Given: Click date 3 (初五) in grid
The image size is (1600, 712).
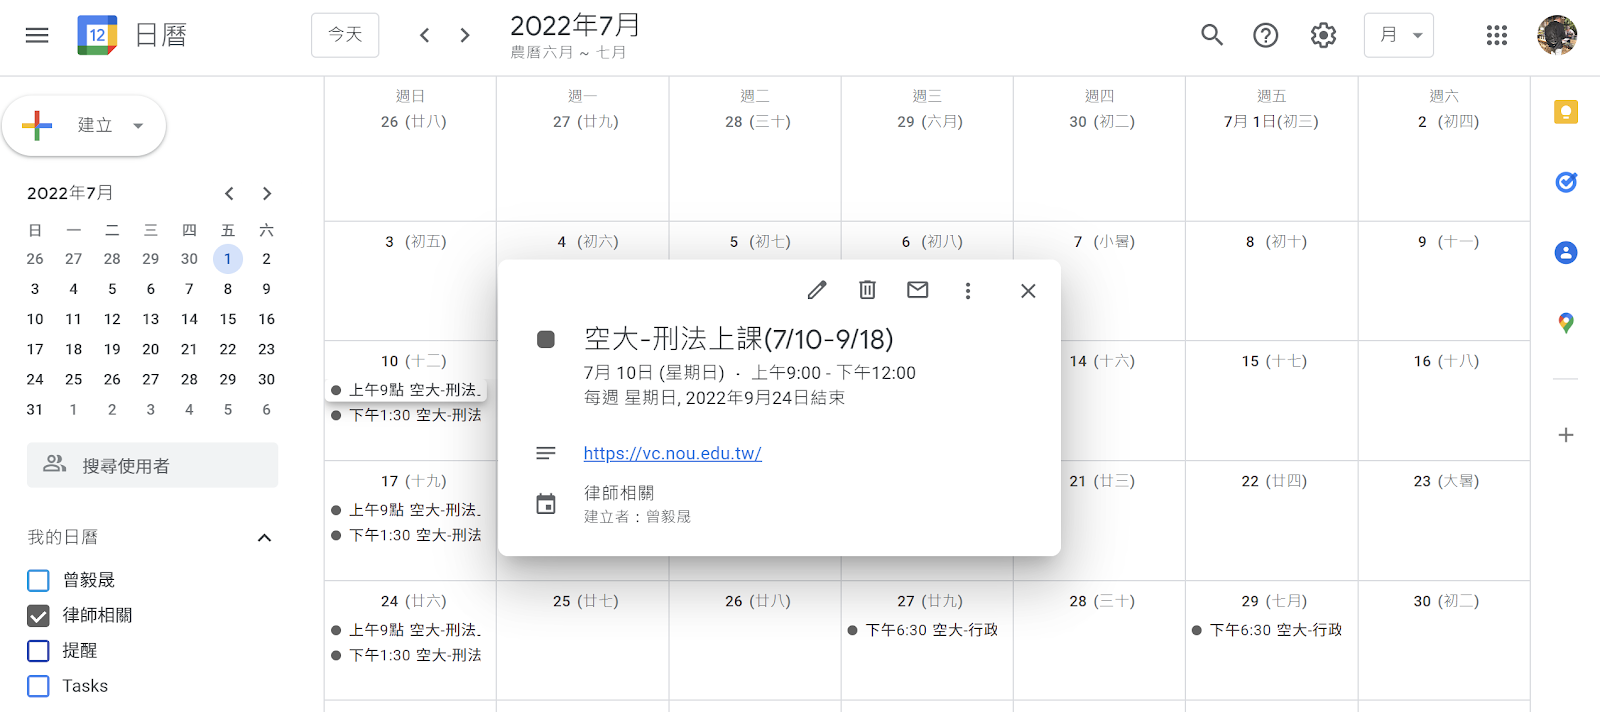Looking at the screenshot, I should (415, 241).
